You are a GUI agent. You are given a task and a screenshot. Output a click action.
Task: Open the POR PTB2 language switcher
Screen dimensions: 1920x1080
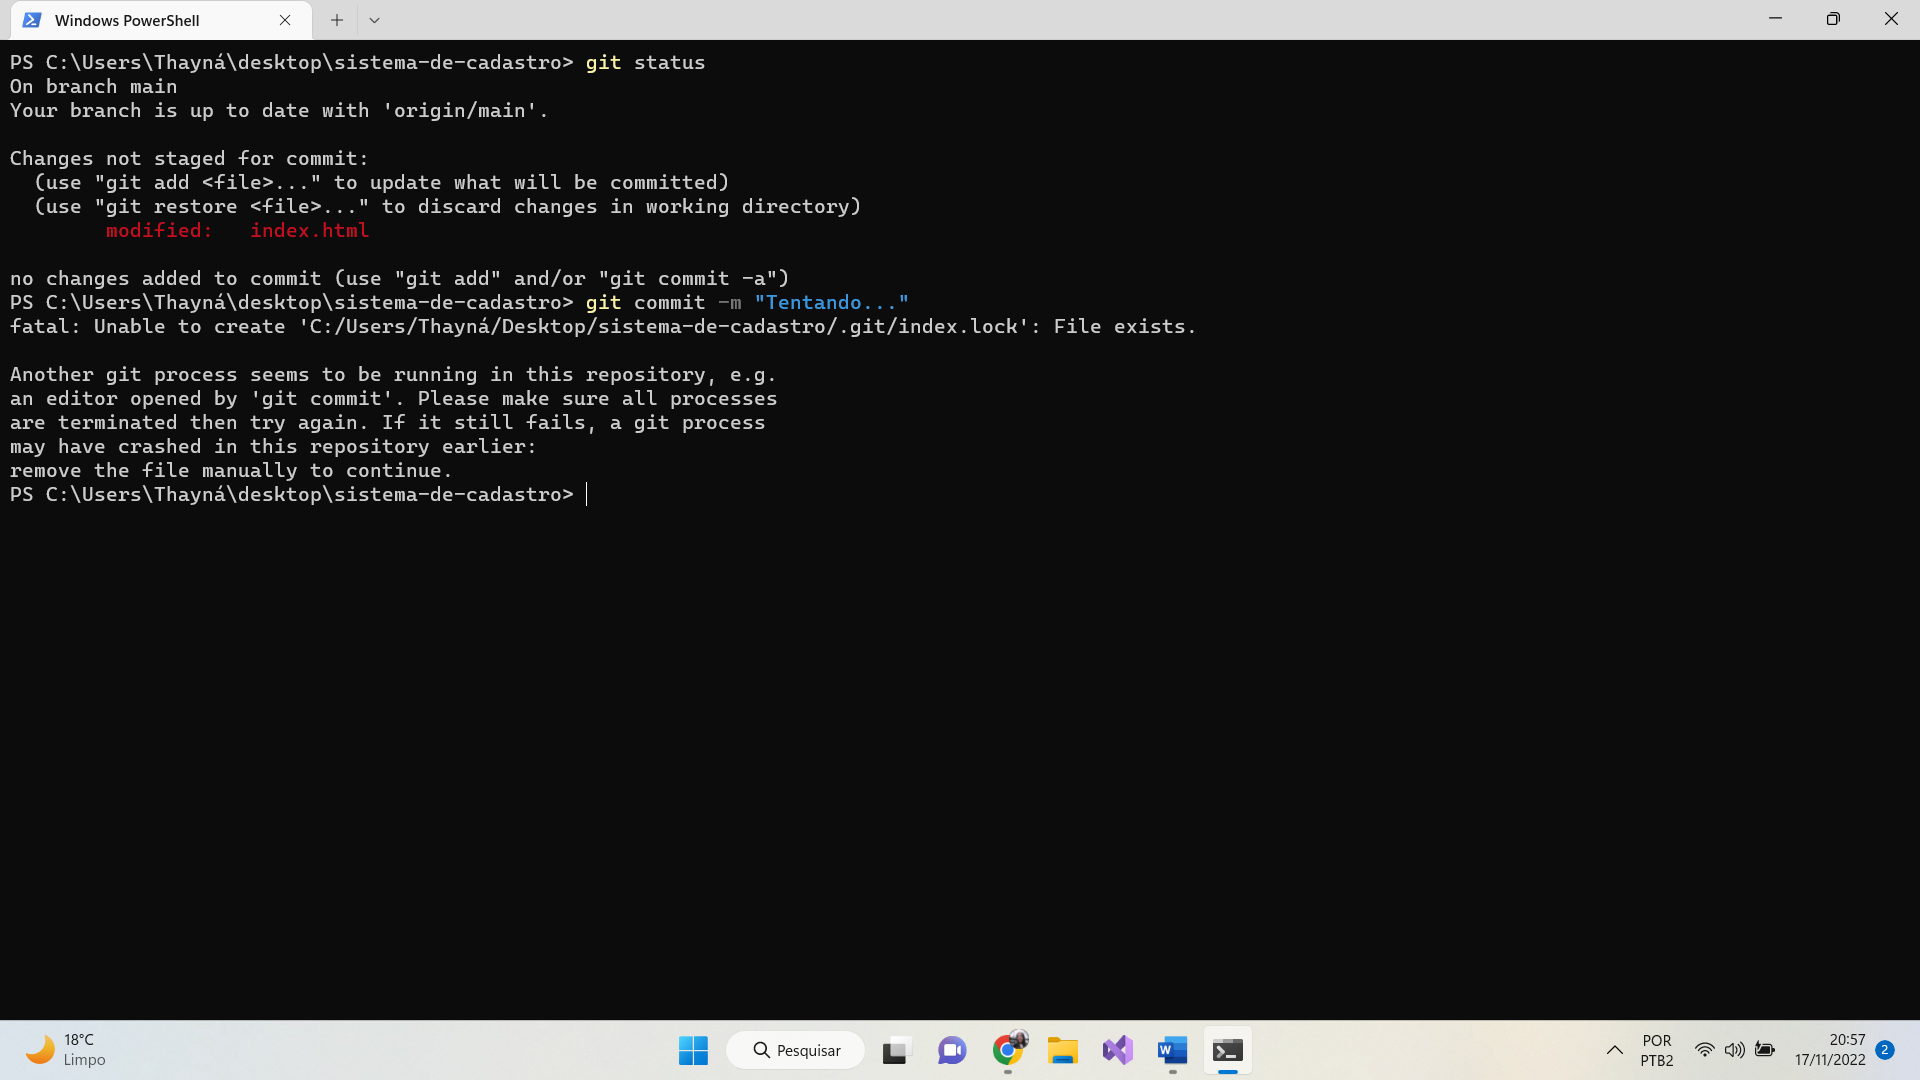click(x=1657, y=1050)
